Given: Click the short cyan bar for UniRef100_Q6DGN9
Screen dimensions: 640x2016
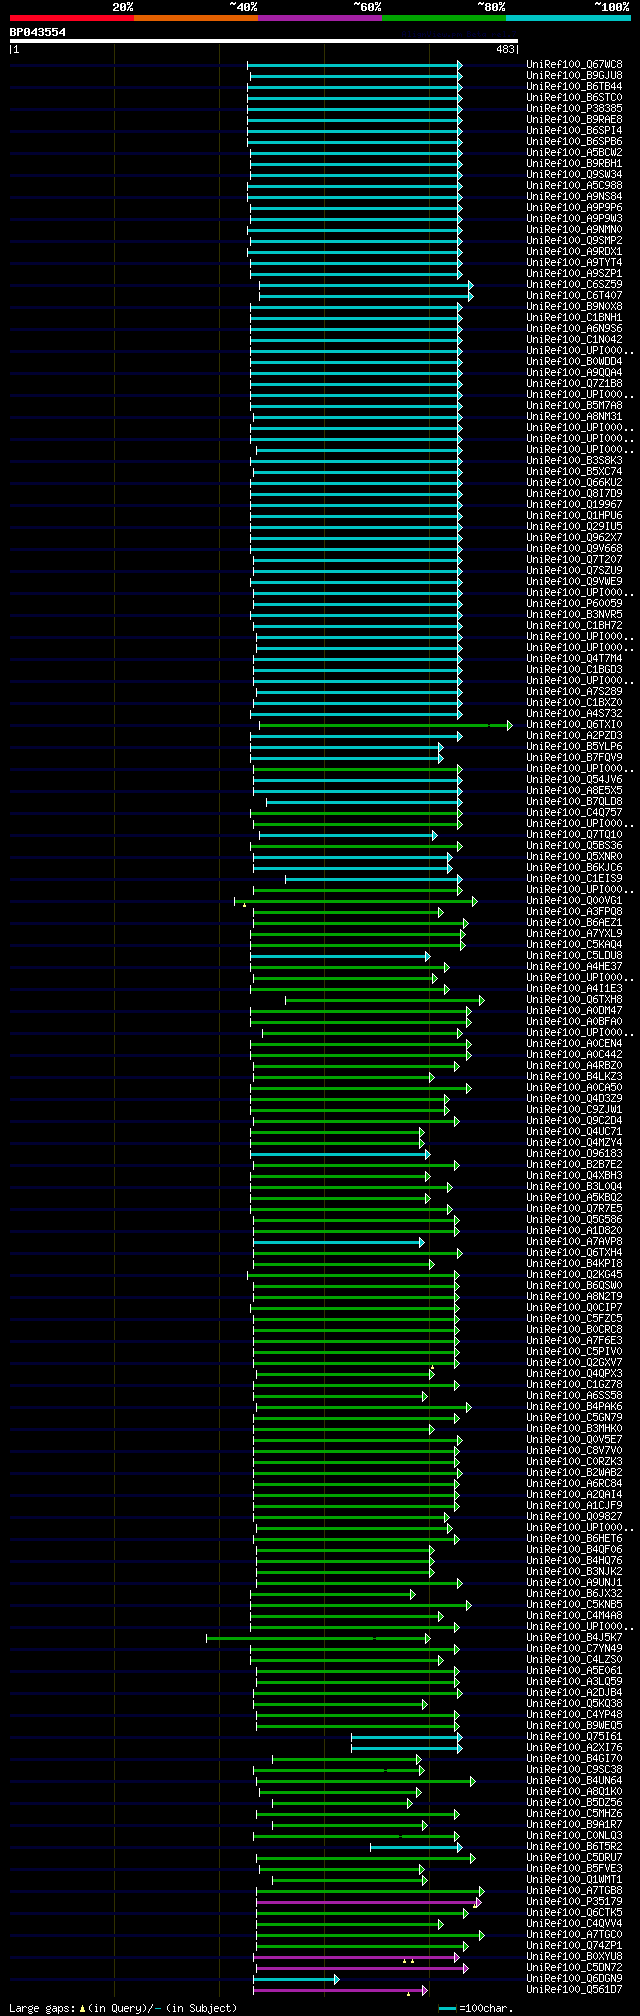Looking at the screenshot, I should click(x=296, y=1978).
